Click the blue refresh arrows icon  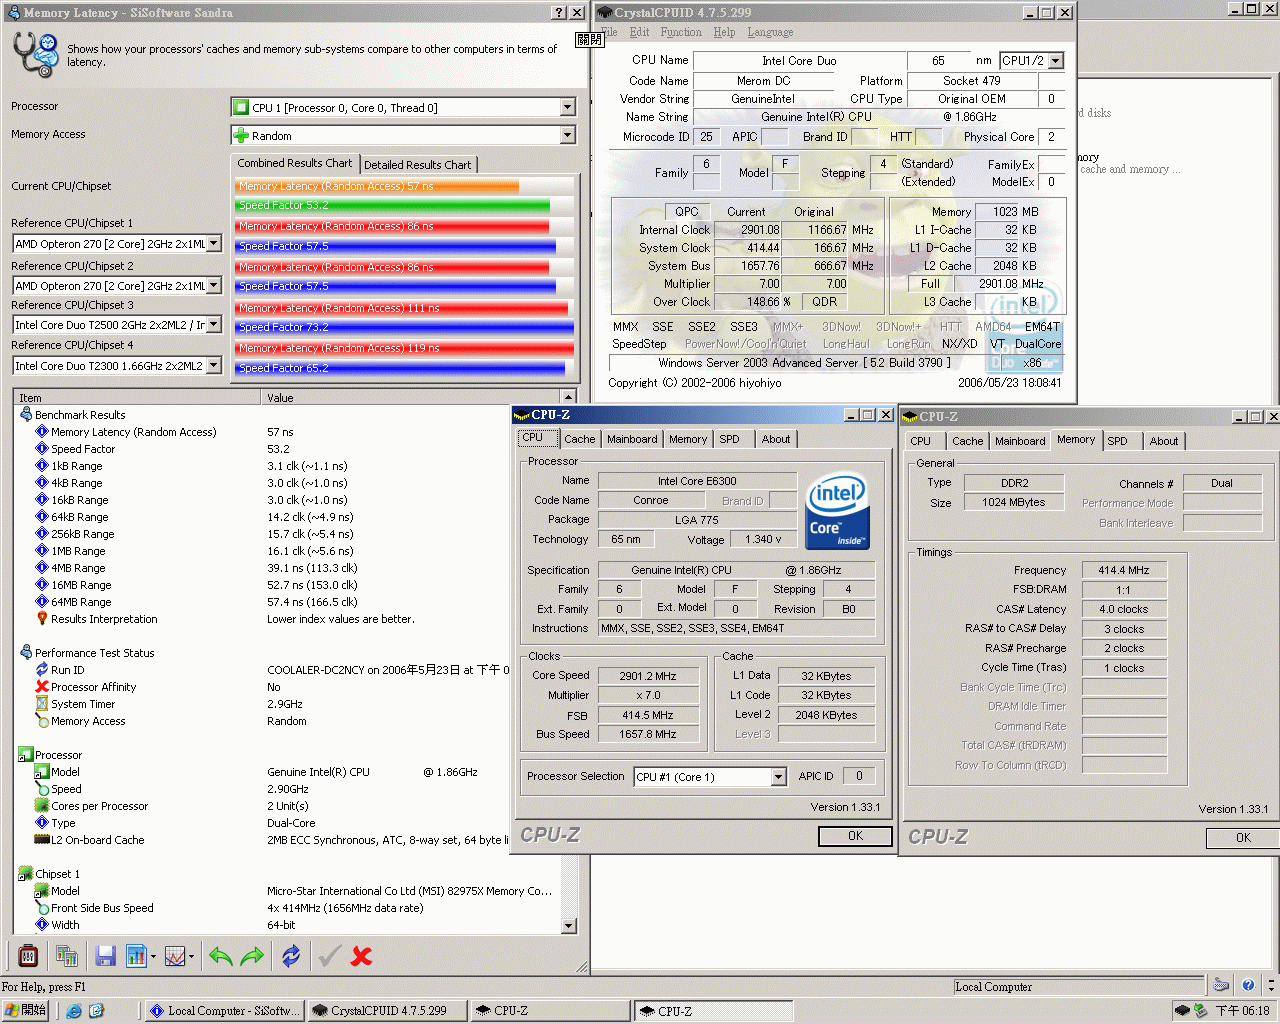click(x=291, y=957)
